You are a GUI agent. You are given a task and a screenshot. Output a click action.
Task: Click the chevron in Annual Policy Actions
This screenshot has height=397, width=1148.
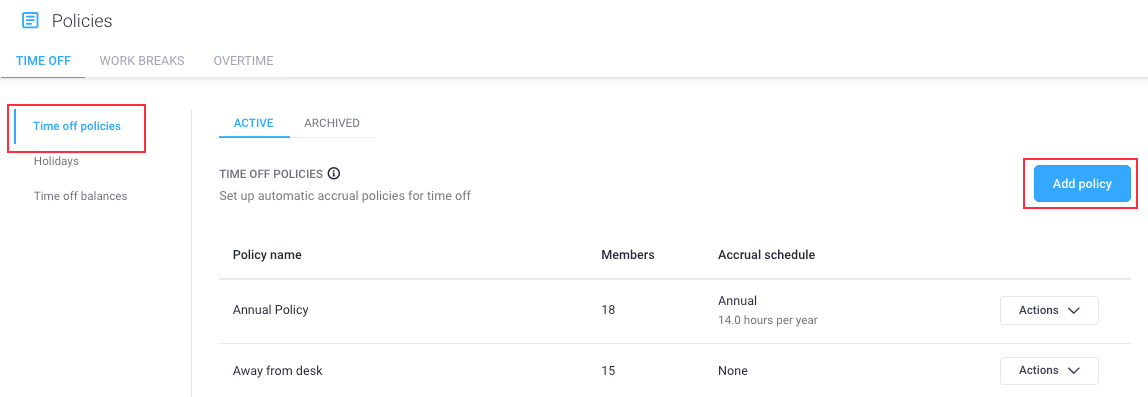tap(1074, 310)
